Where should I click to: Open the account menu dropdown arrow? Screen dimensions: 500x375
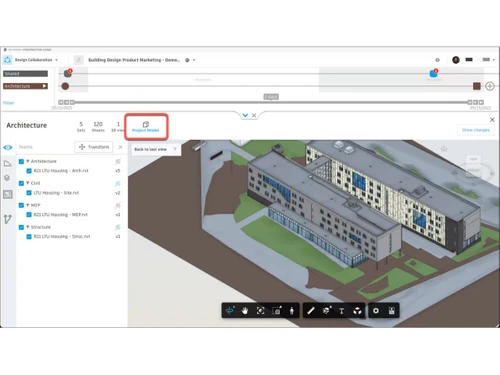(x=493, y=60)
